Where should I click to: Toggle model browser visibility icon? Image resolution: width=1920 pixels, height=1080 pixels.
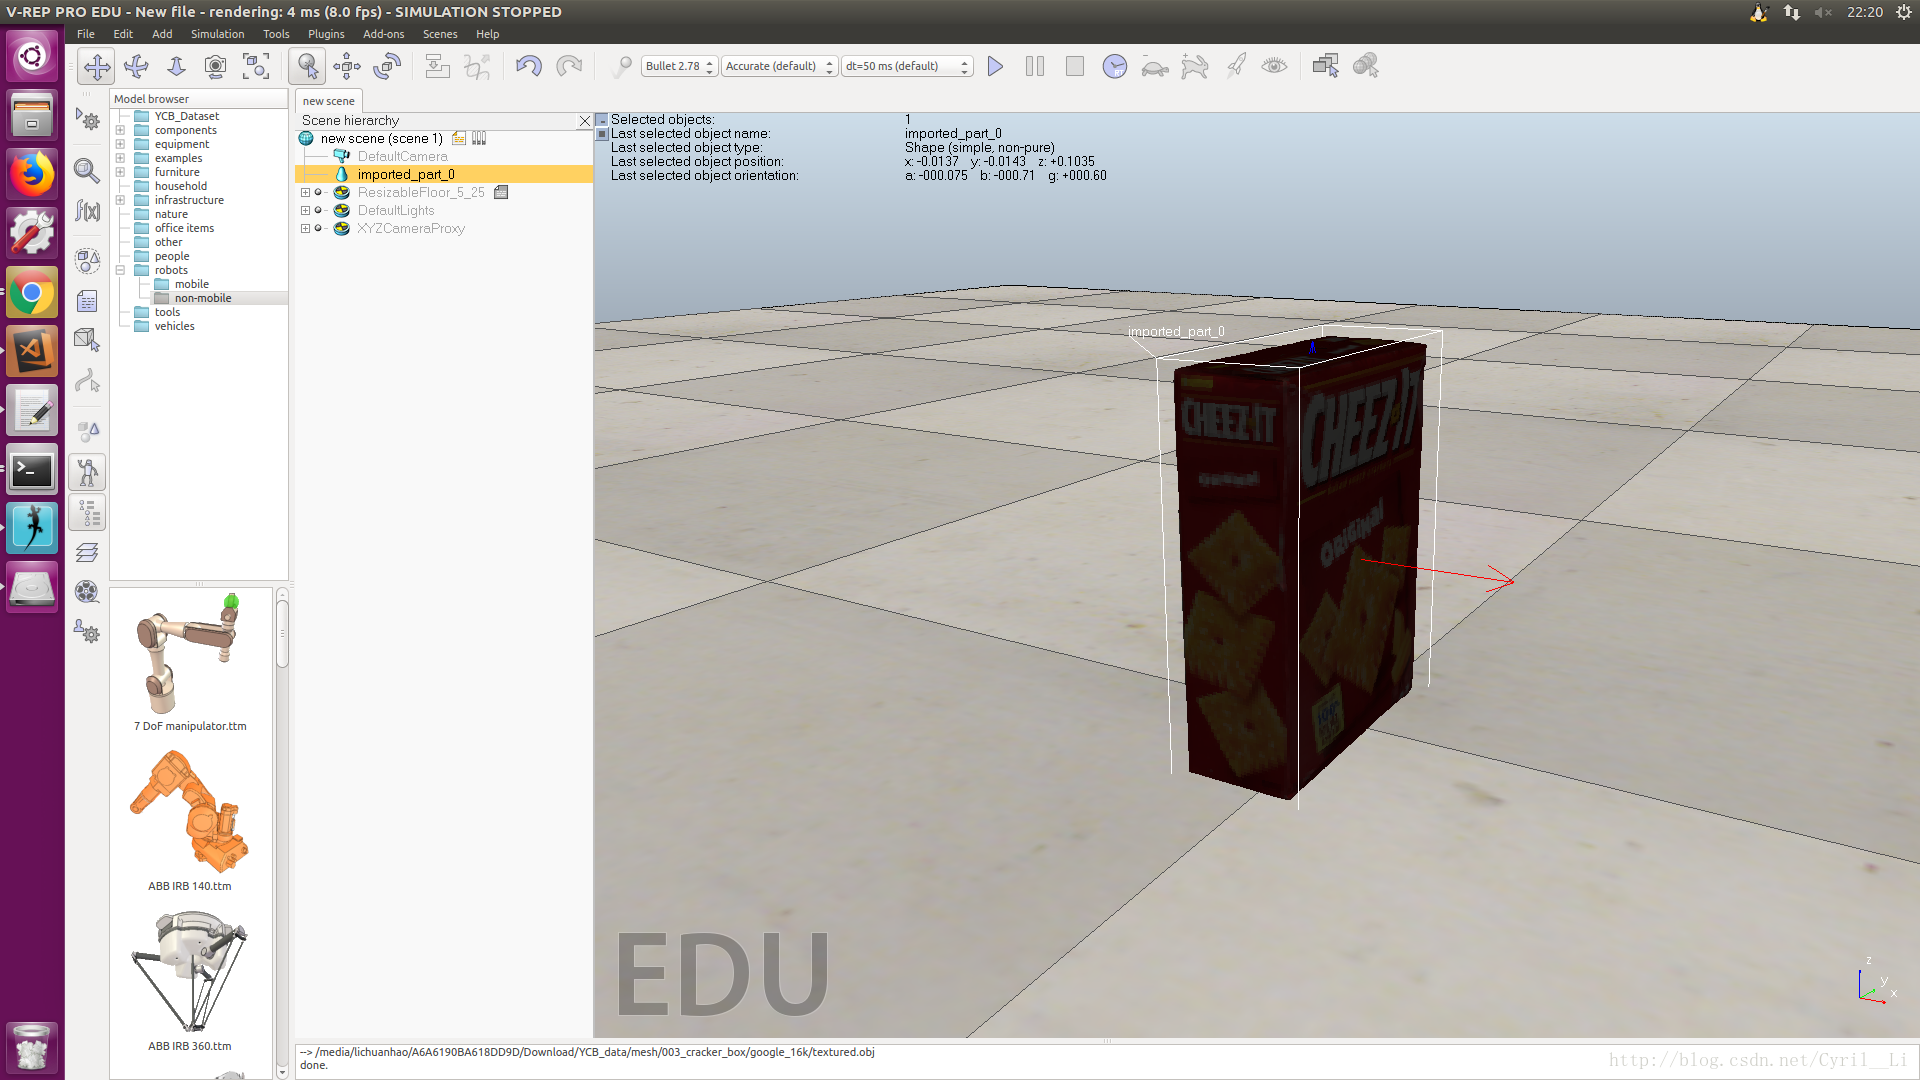(88, 472)
